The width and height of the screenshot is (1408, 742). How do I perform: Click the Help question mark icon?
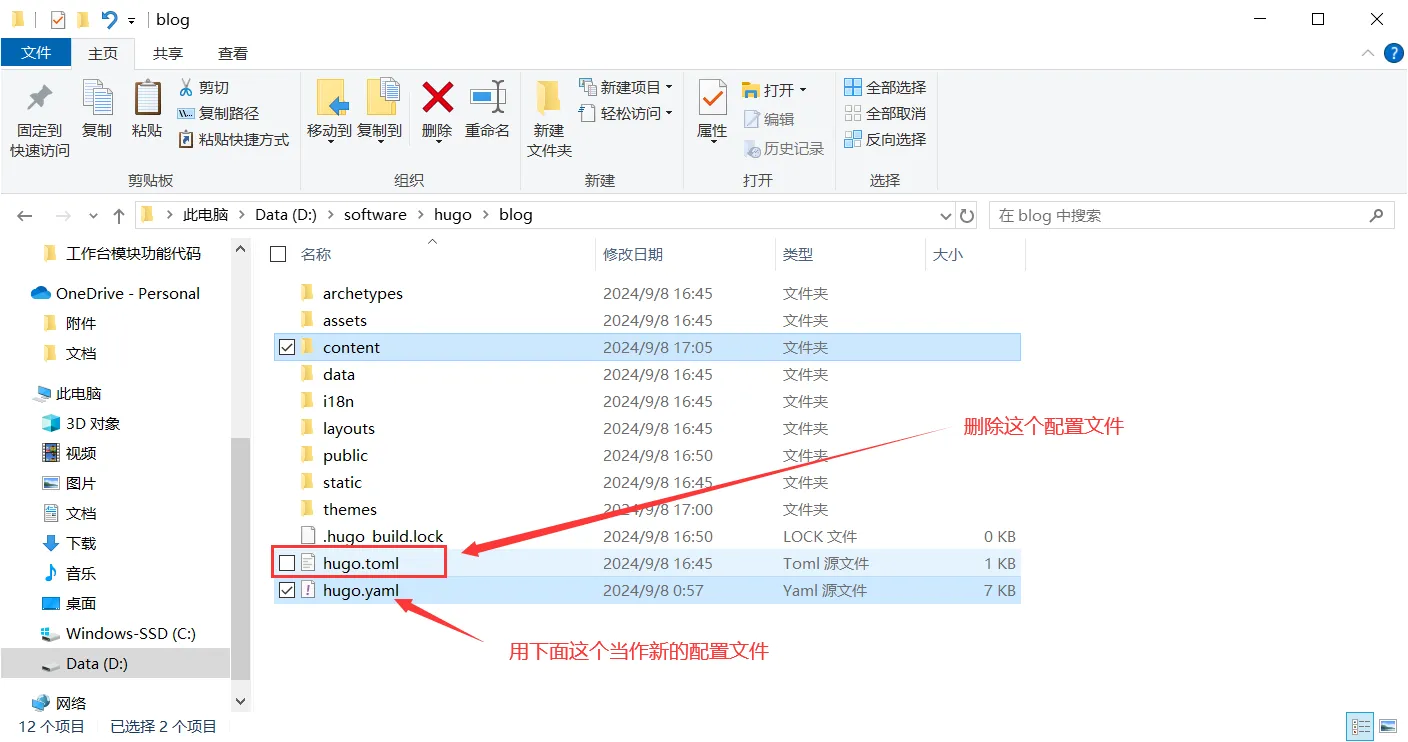[x=1393, y=54]
